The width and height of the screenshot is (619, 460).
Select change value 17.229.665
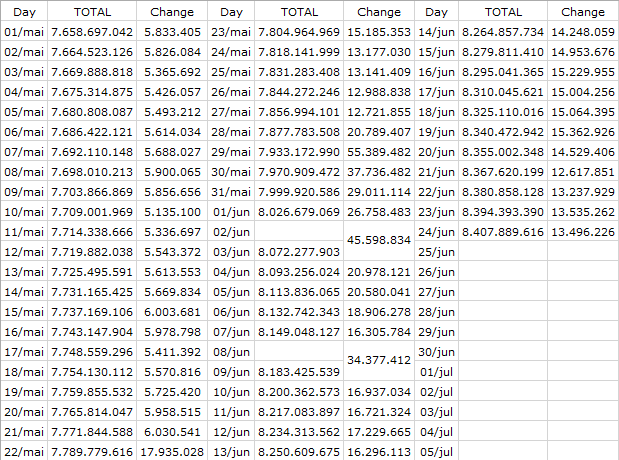coord(379,432)
